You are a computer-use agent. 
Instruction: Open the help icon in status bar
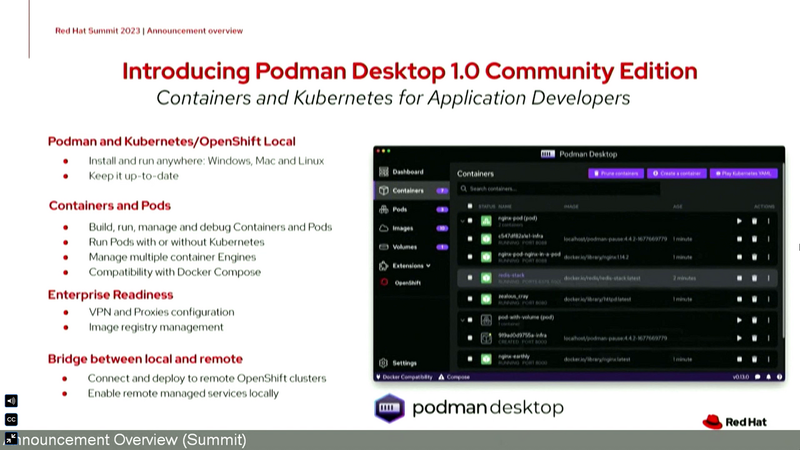[x=779, y=377]
